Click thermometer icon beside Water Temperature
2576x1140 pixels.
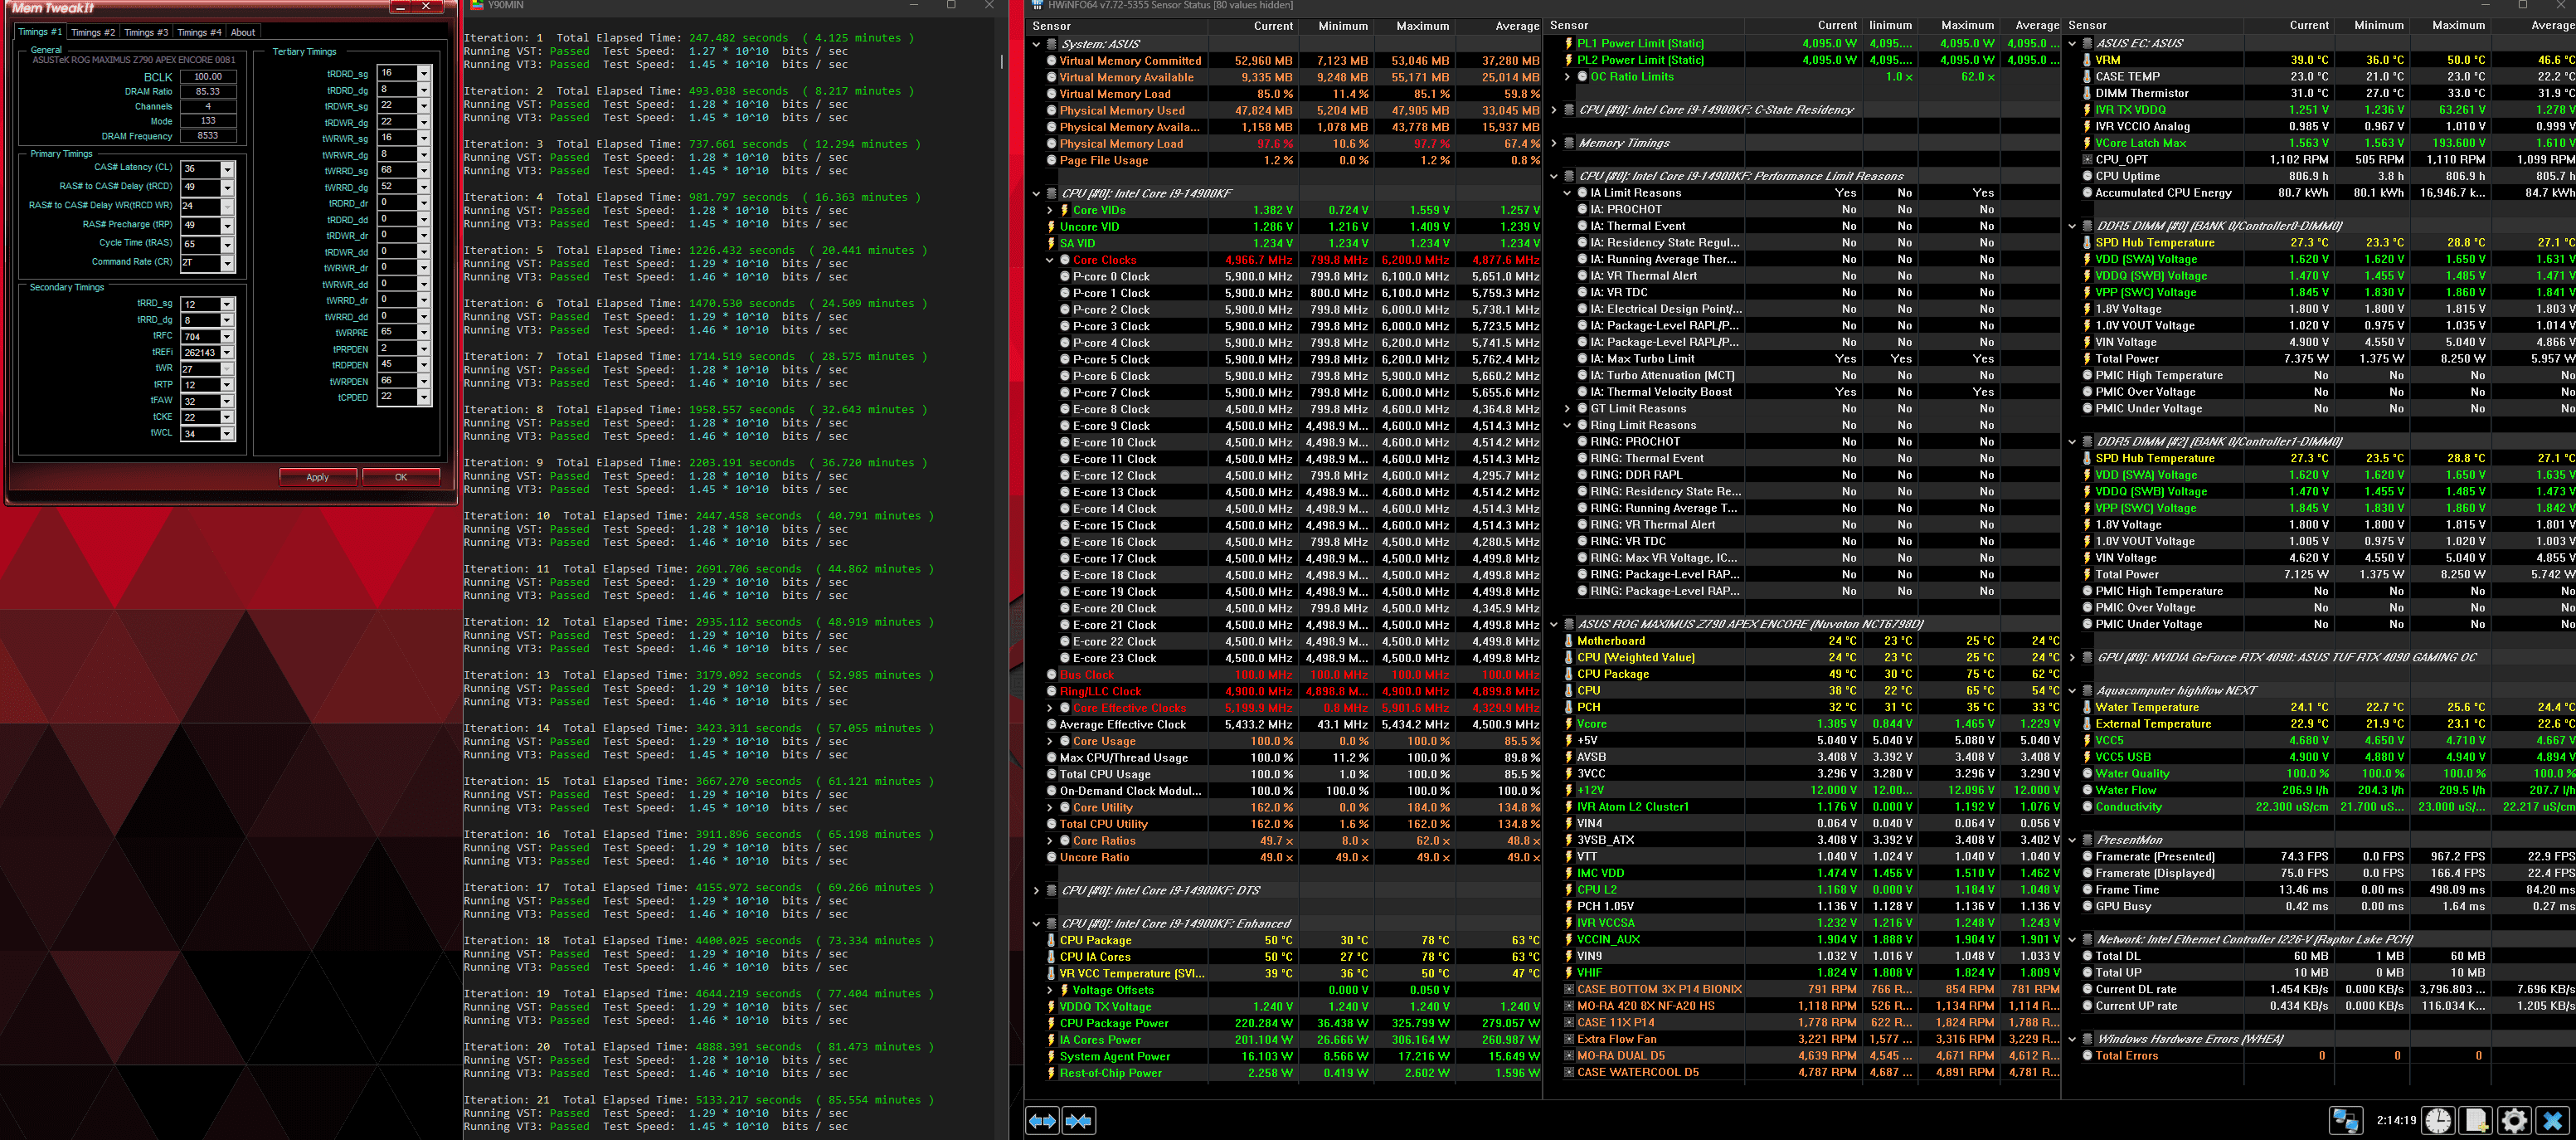click(x=2087, y=707)
